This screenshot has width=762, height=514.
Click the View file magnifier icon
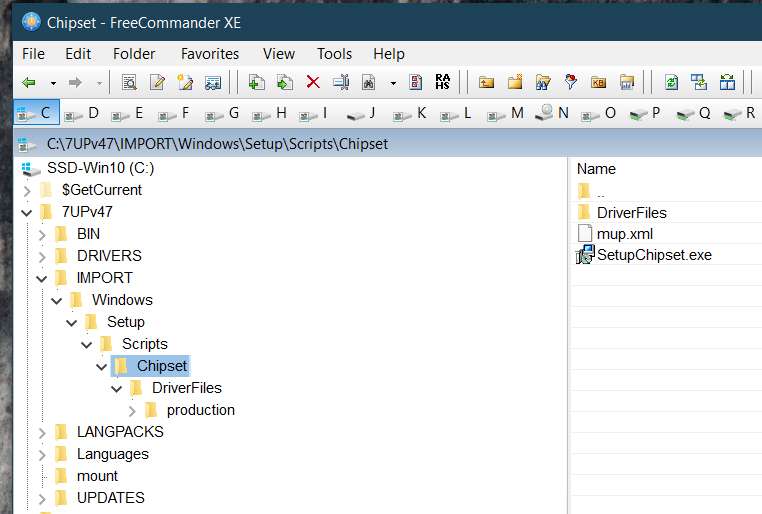coord(129,83)
